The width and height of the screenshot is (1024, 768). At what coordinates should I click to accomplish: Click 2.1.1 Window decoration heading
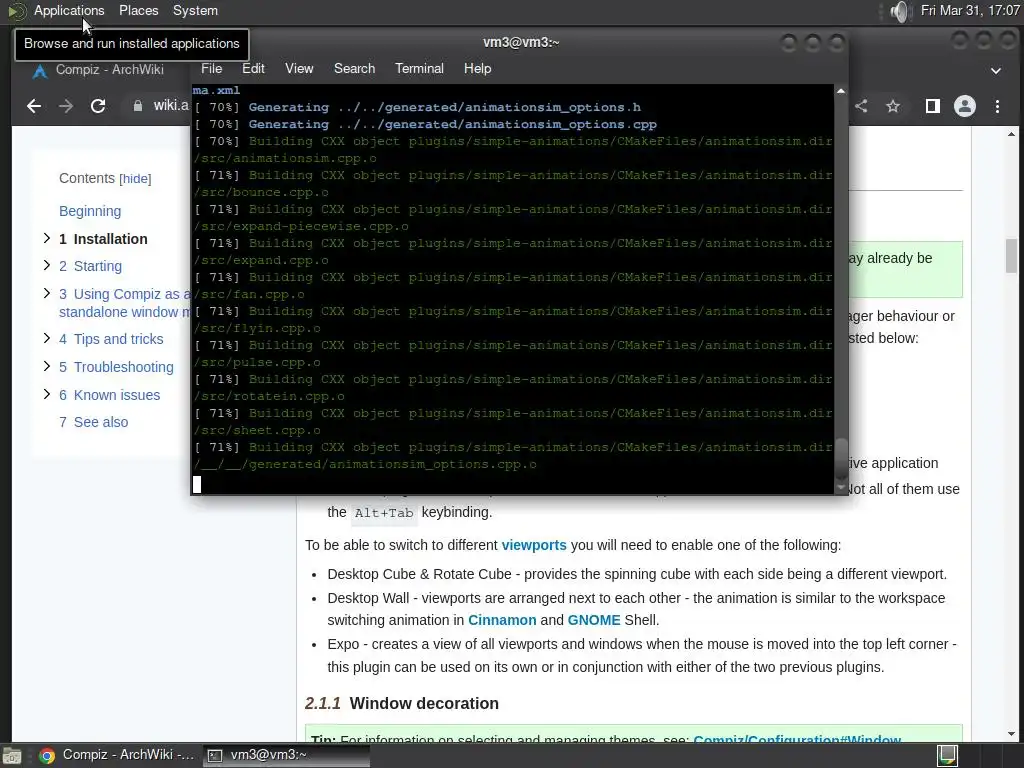point(402,703)
